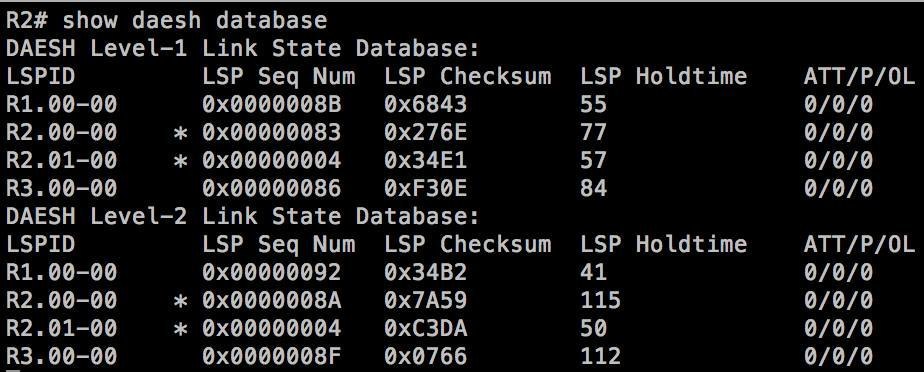Click checksum value 0x7A59
The height and width of the screenshot is (372, 924).
coord(425,300)
